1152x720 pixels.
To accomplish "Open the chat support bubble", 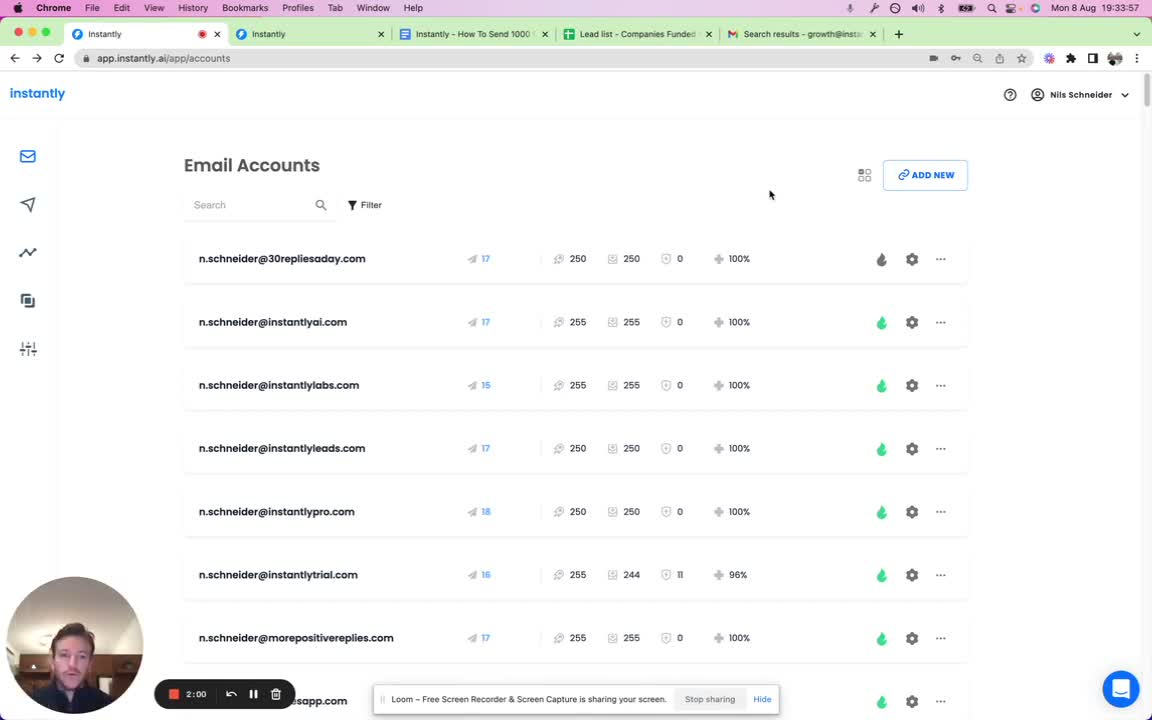I will [x=1120, y=688].
